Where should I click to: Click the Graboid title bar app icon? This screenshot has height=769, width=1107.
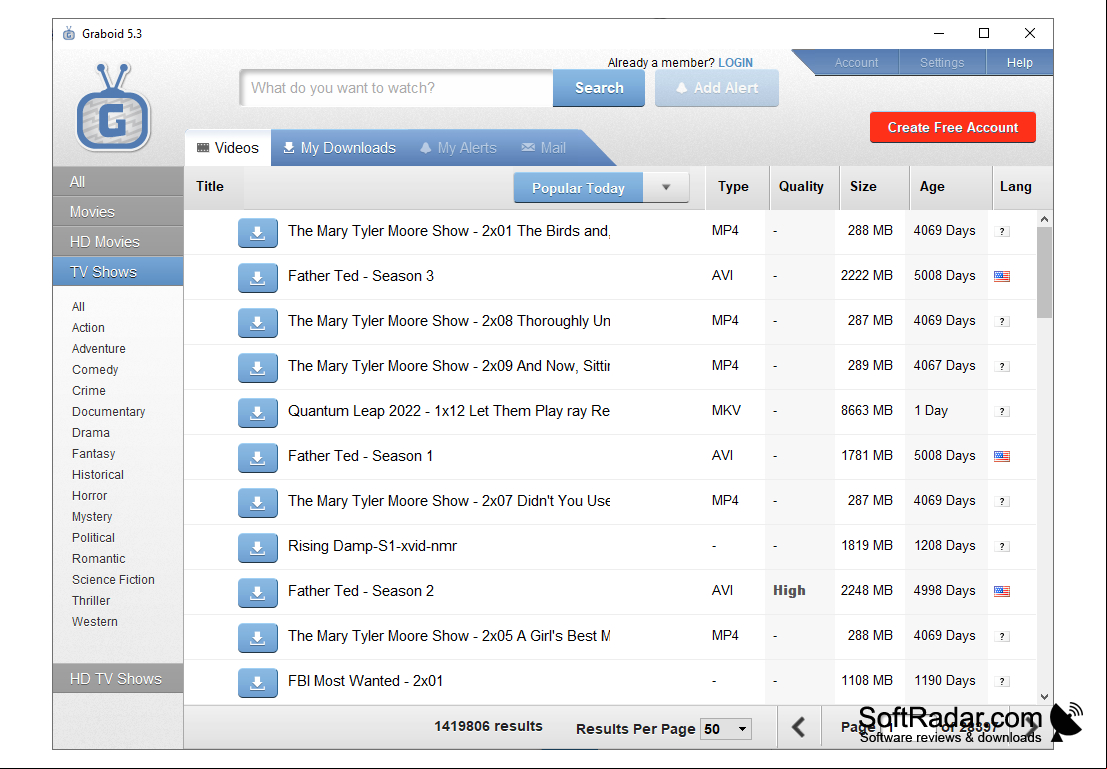pos(68,33)
